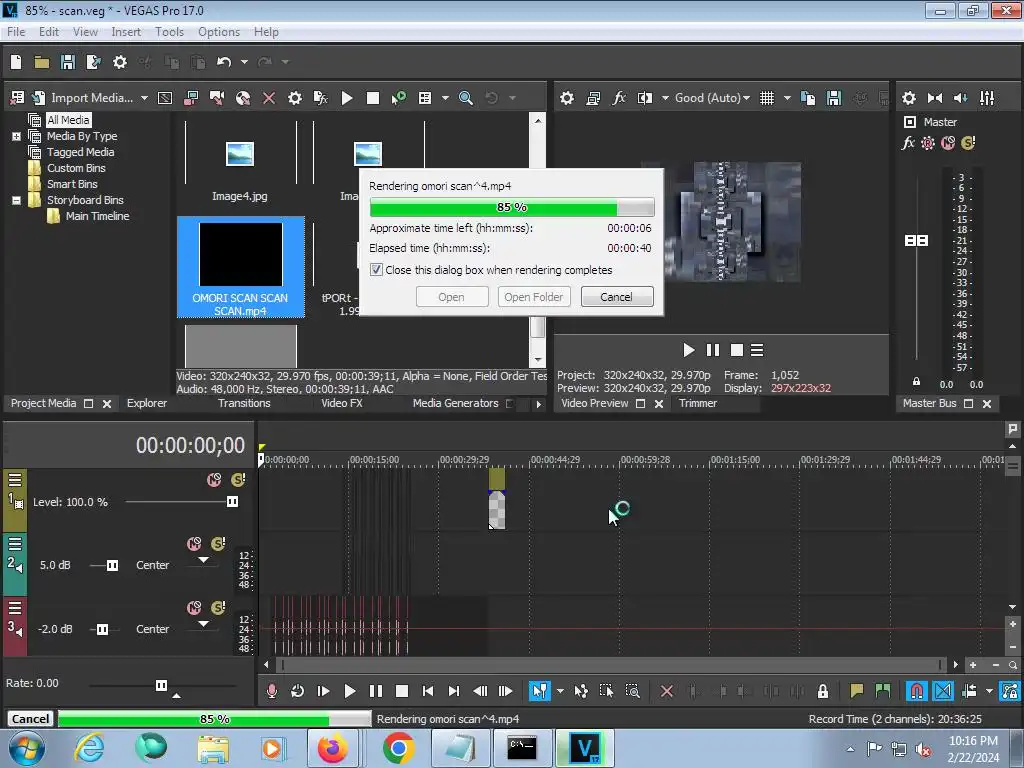Open the Video Preview settings gear
Image resolution: width=1024 pixels, height=768 pixels.
click(567, 98)
